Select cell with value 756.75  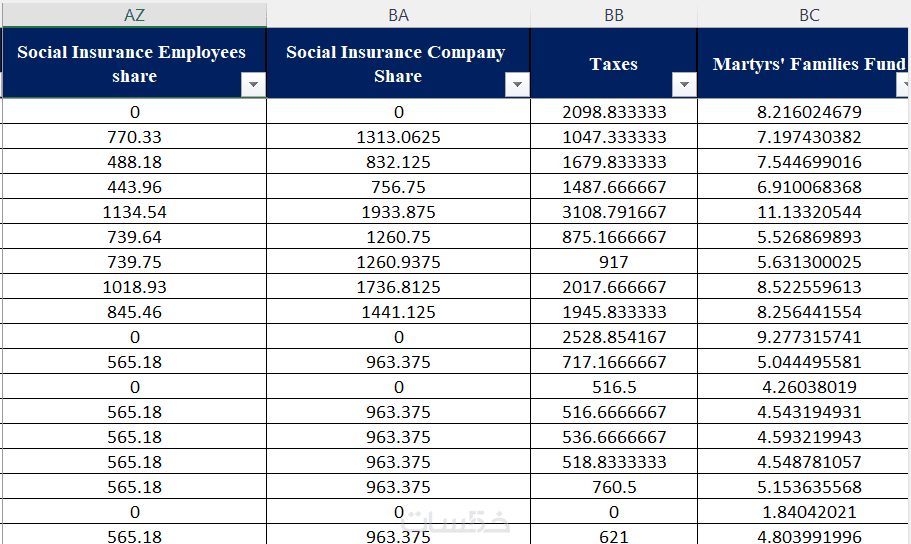tap(399, 187)
